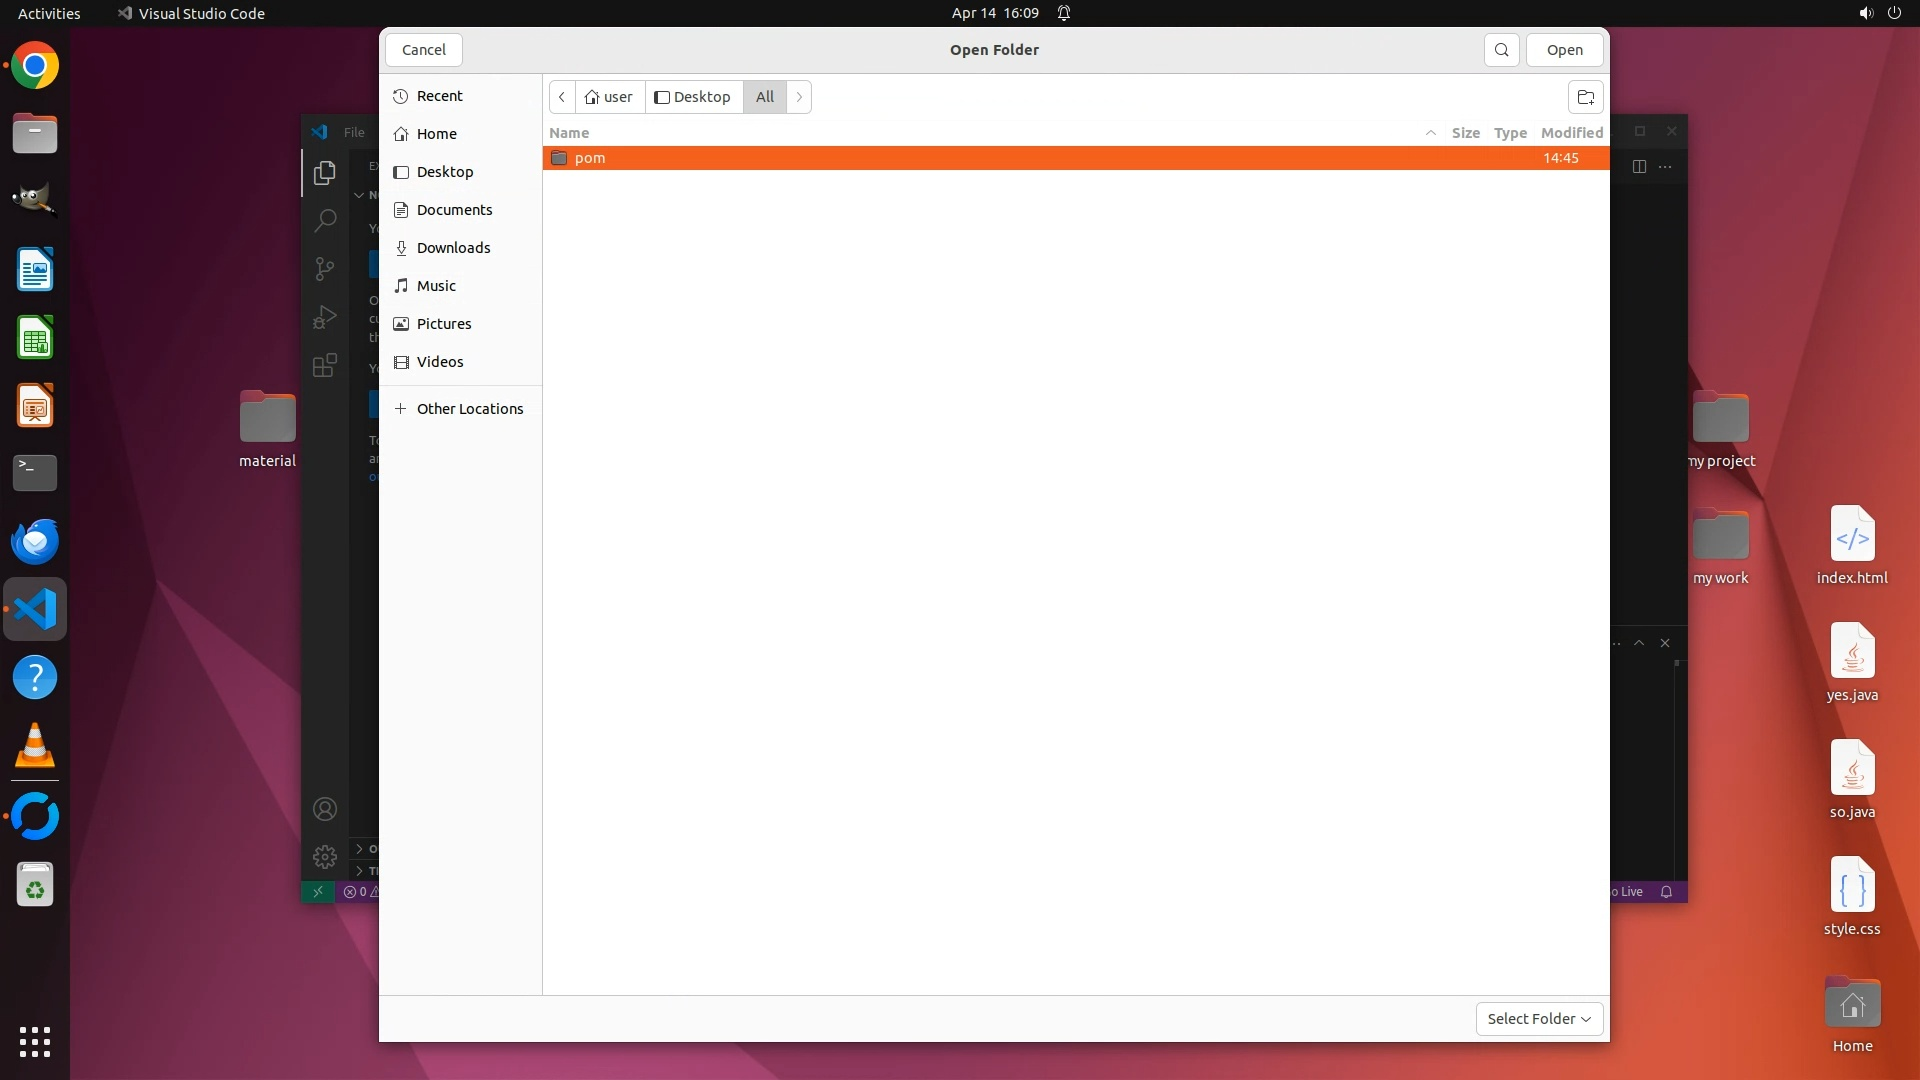Click the path bar forward chevron
This screenshot has height=1080, width=1920.
(799, 97)
